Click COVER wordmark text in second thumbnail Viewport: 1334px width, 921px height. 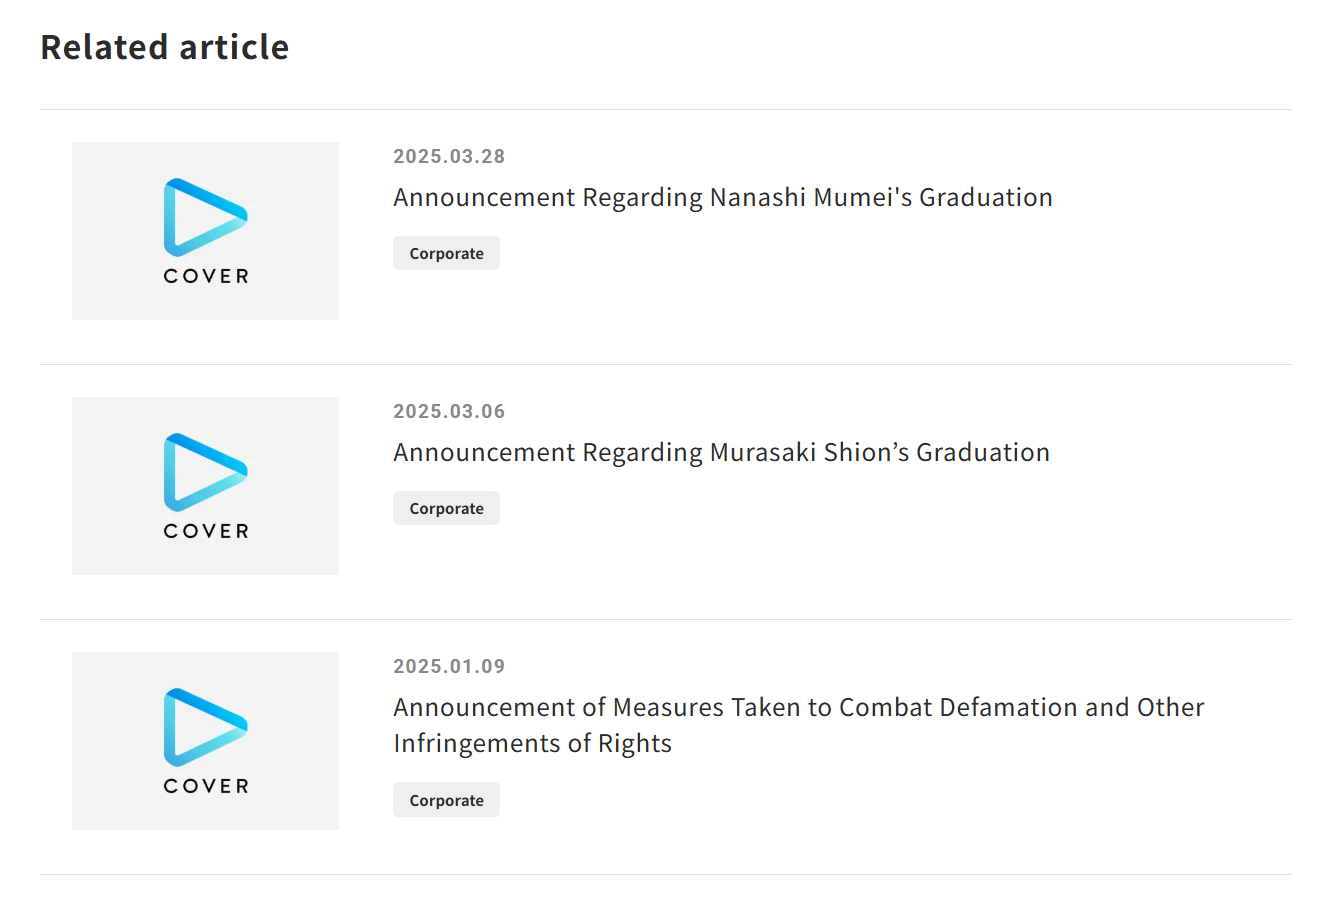[206, 531]
